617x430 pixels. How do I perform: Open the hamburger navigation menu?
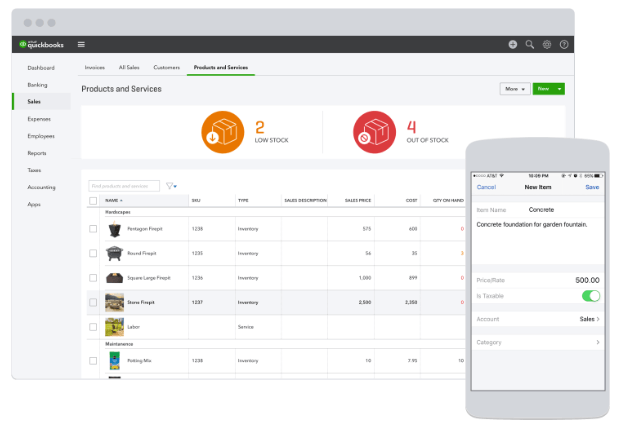[81, 44]
